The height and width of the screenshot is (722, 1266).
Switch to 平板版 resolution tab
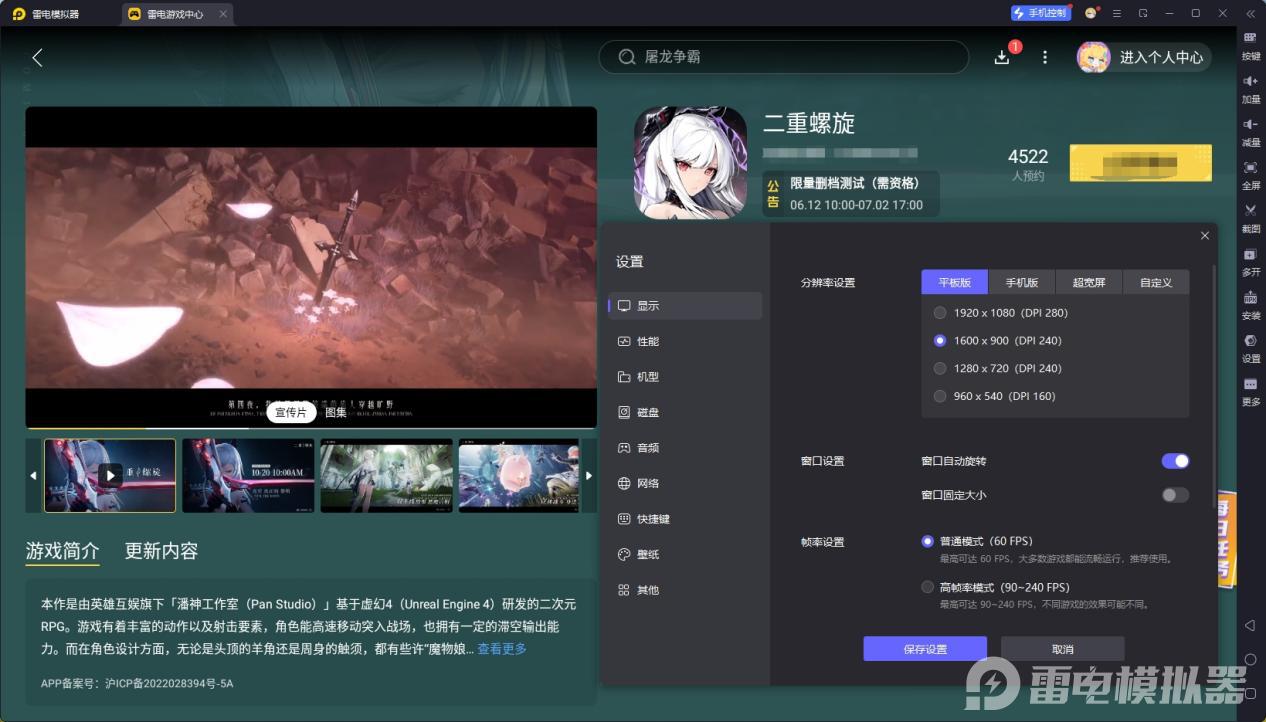(954, 282)
